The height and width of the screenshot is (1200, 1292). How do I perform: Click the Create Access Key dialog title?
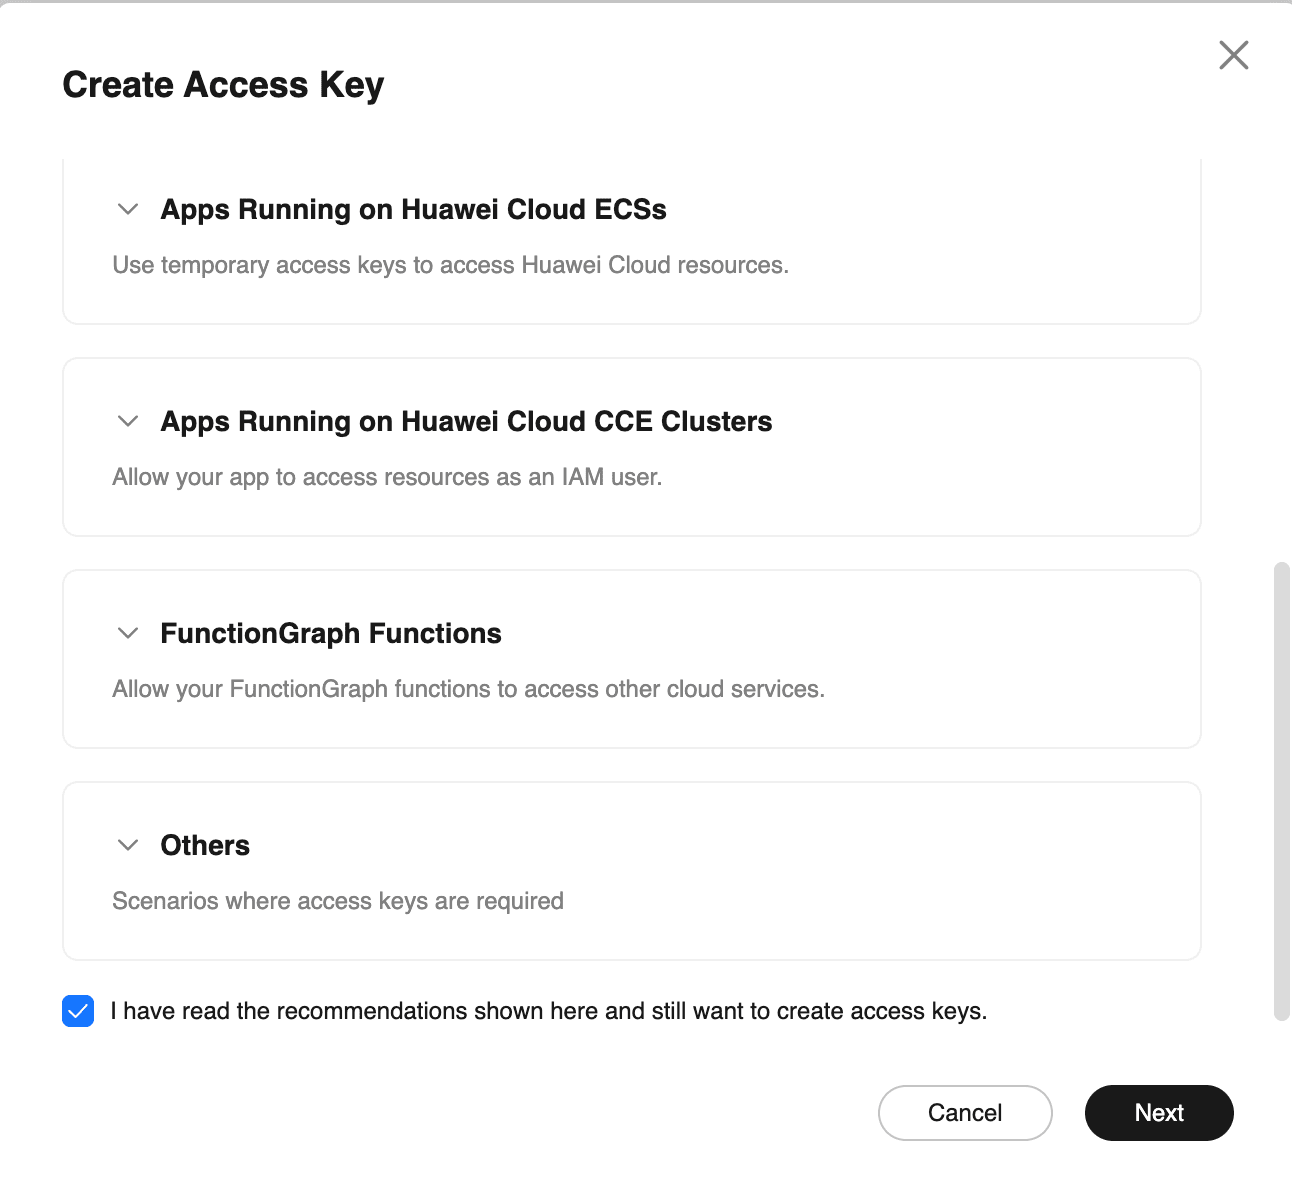click(223, 85)
